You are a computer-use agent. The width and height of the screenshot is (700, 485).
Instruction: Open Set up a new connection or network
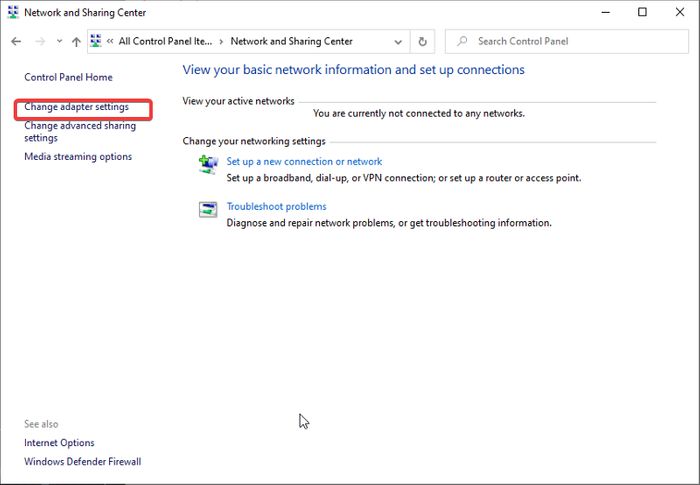click(x=304, y=161)
